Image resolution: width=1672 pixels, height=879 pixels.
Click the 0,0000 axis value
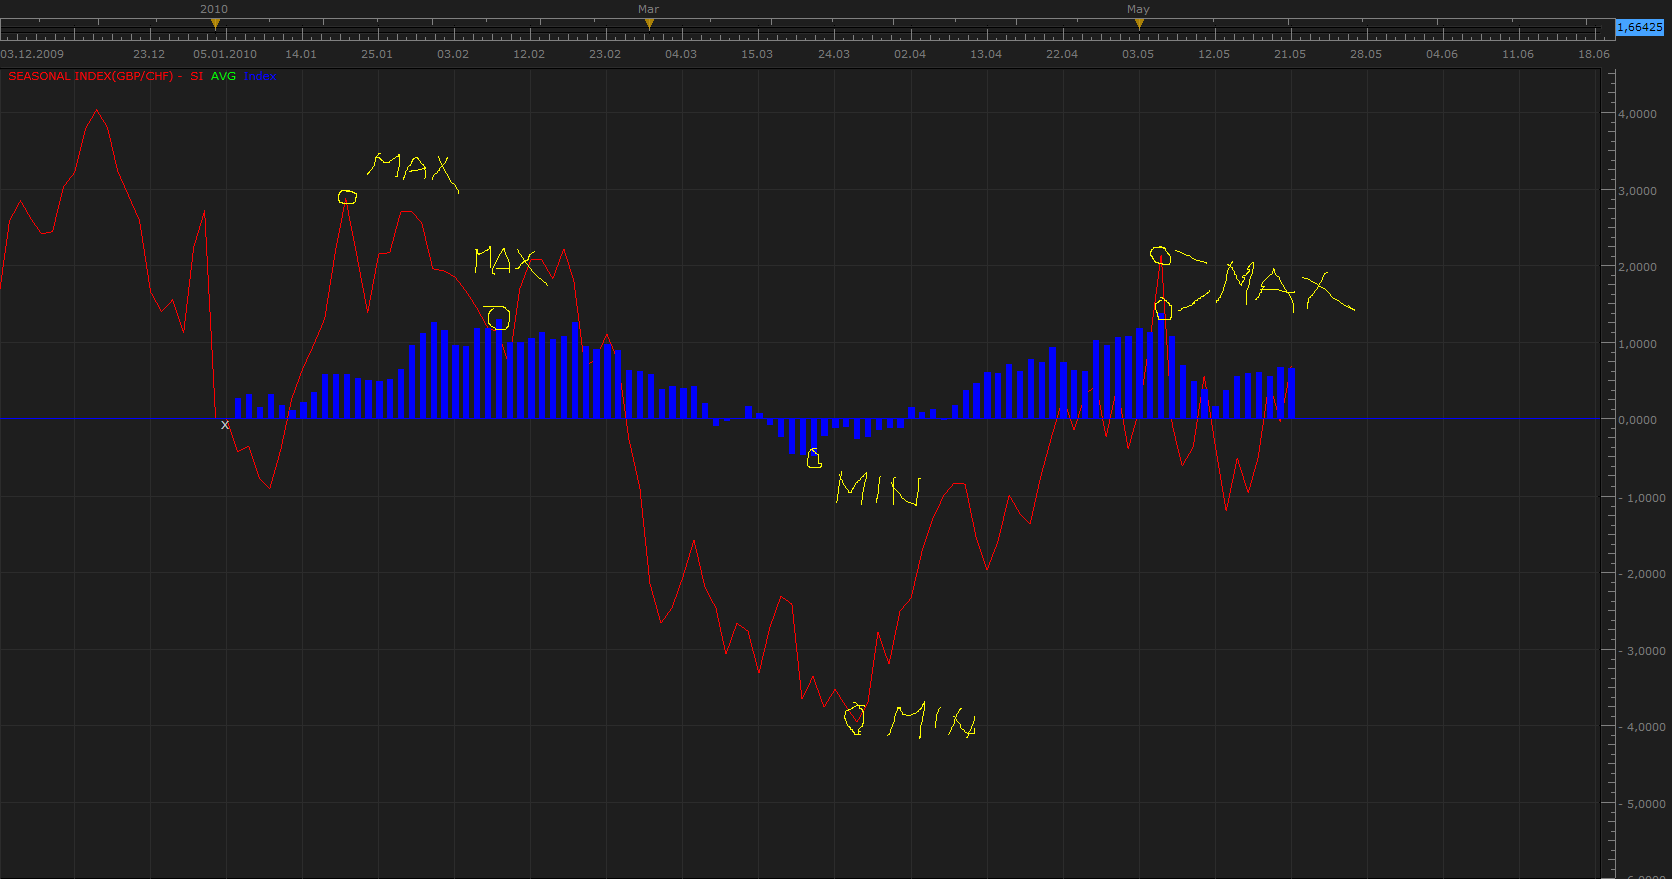[1637, 420]
